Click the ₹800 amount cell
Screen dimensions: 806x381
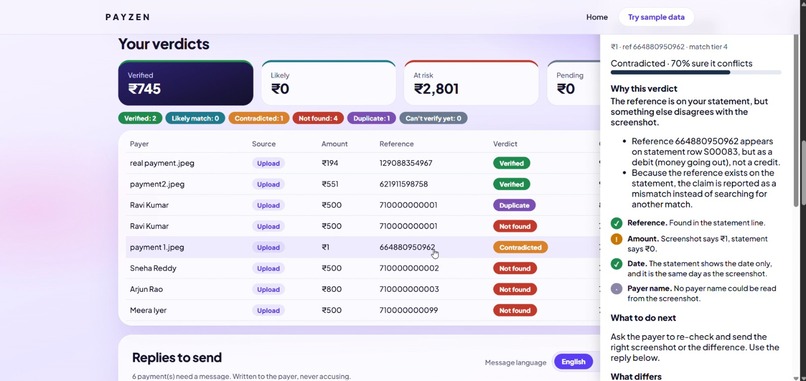pyautogui.click(x=332, y=289)
